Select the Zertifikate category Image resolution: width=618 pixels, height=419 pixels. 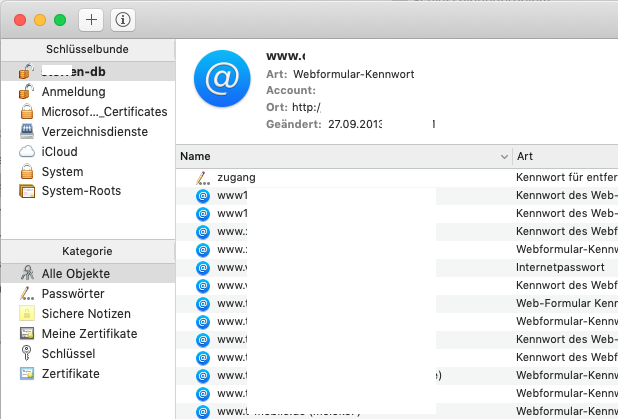tap(88, 374)
